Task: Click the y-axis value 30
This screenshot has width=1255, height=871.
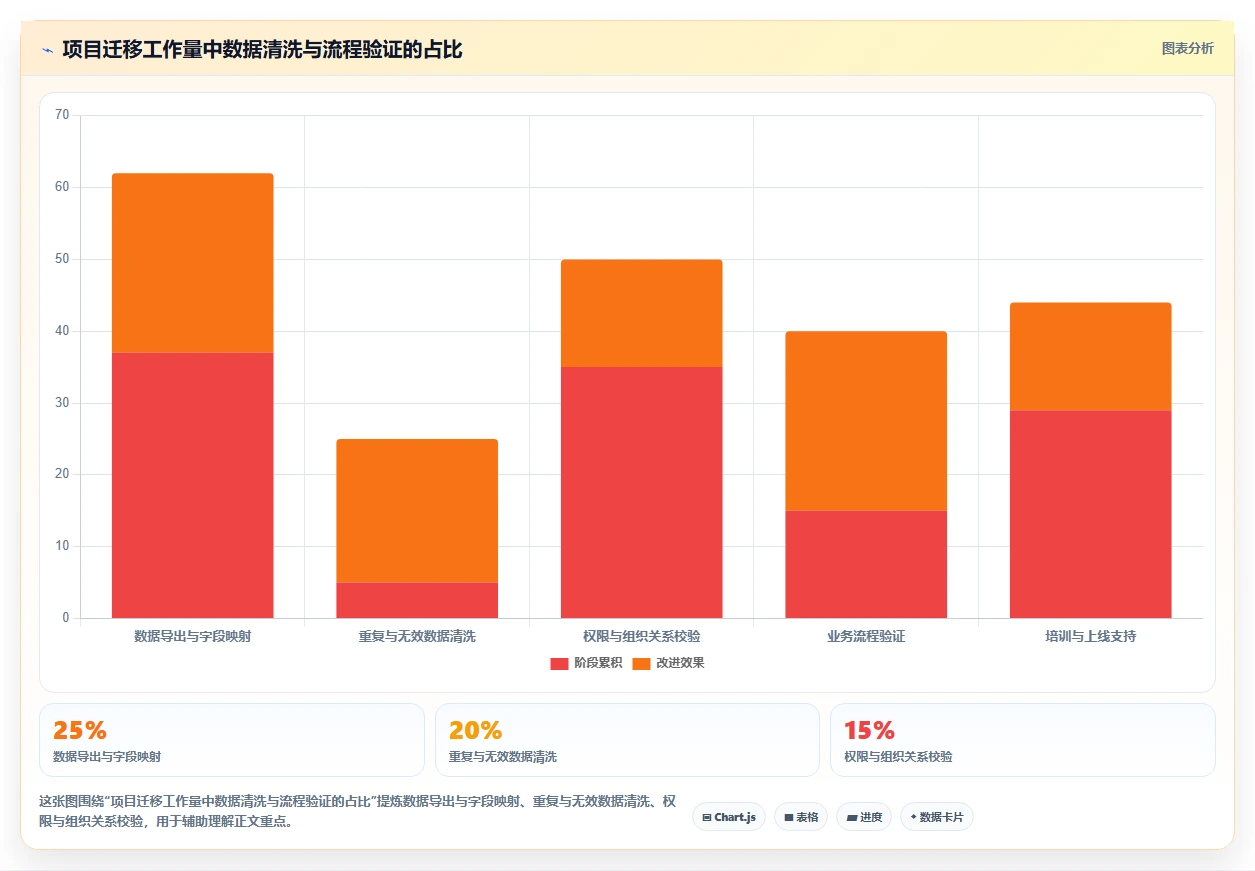Action: pyautogui.click(x=62, y=403)
